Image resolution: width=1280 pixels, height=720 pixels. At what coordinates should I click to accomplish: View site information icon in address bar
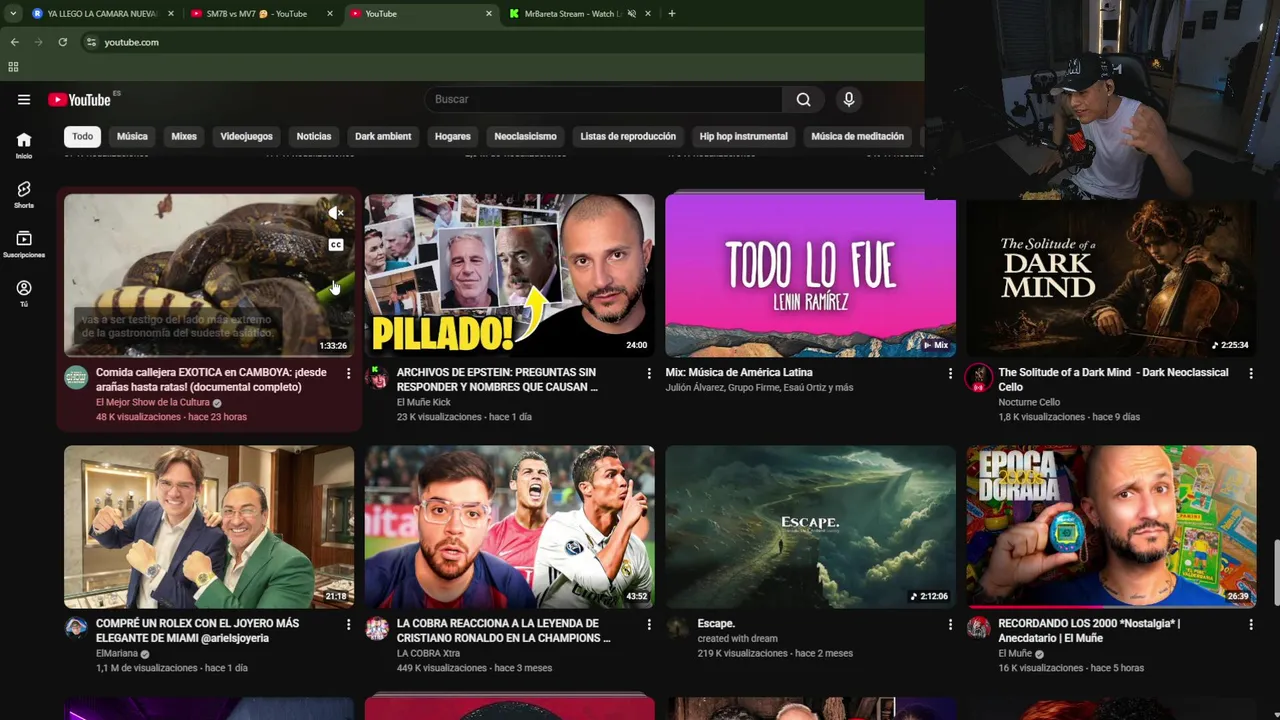91,42
